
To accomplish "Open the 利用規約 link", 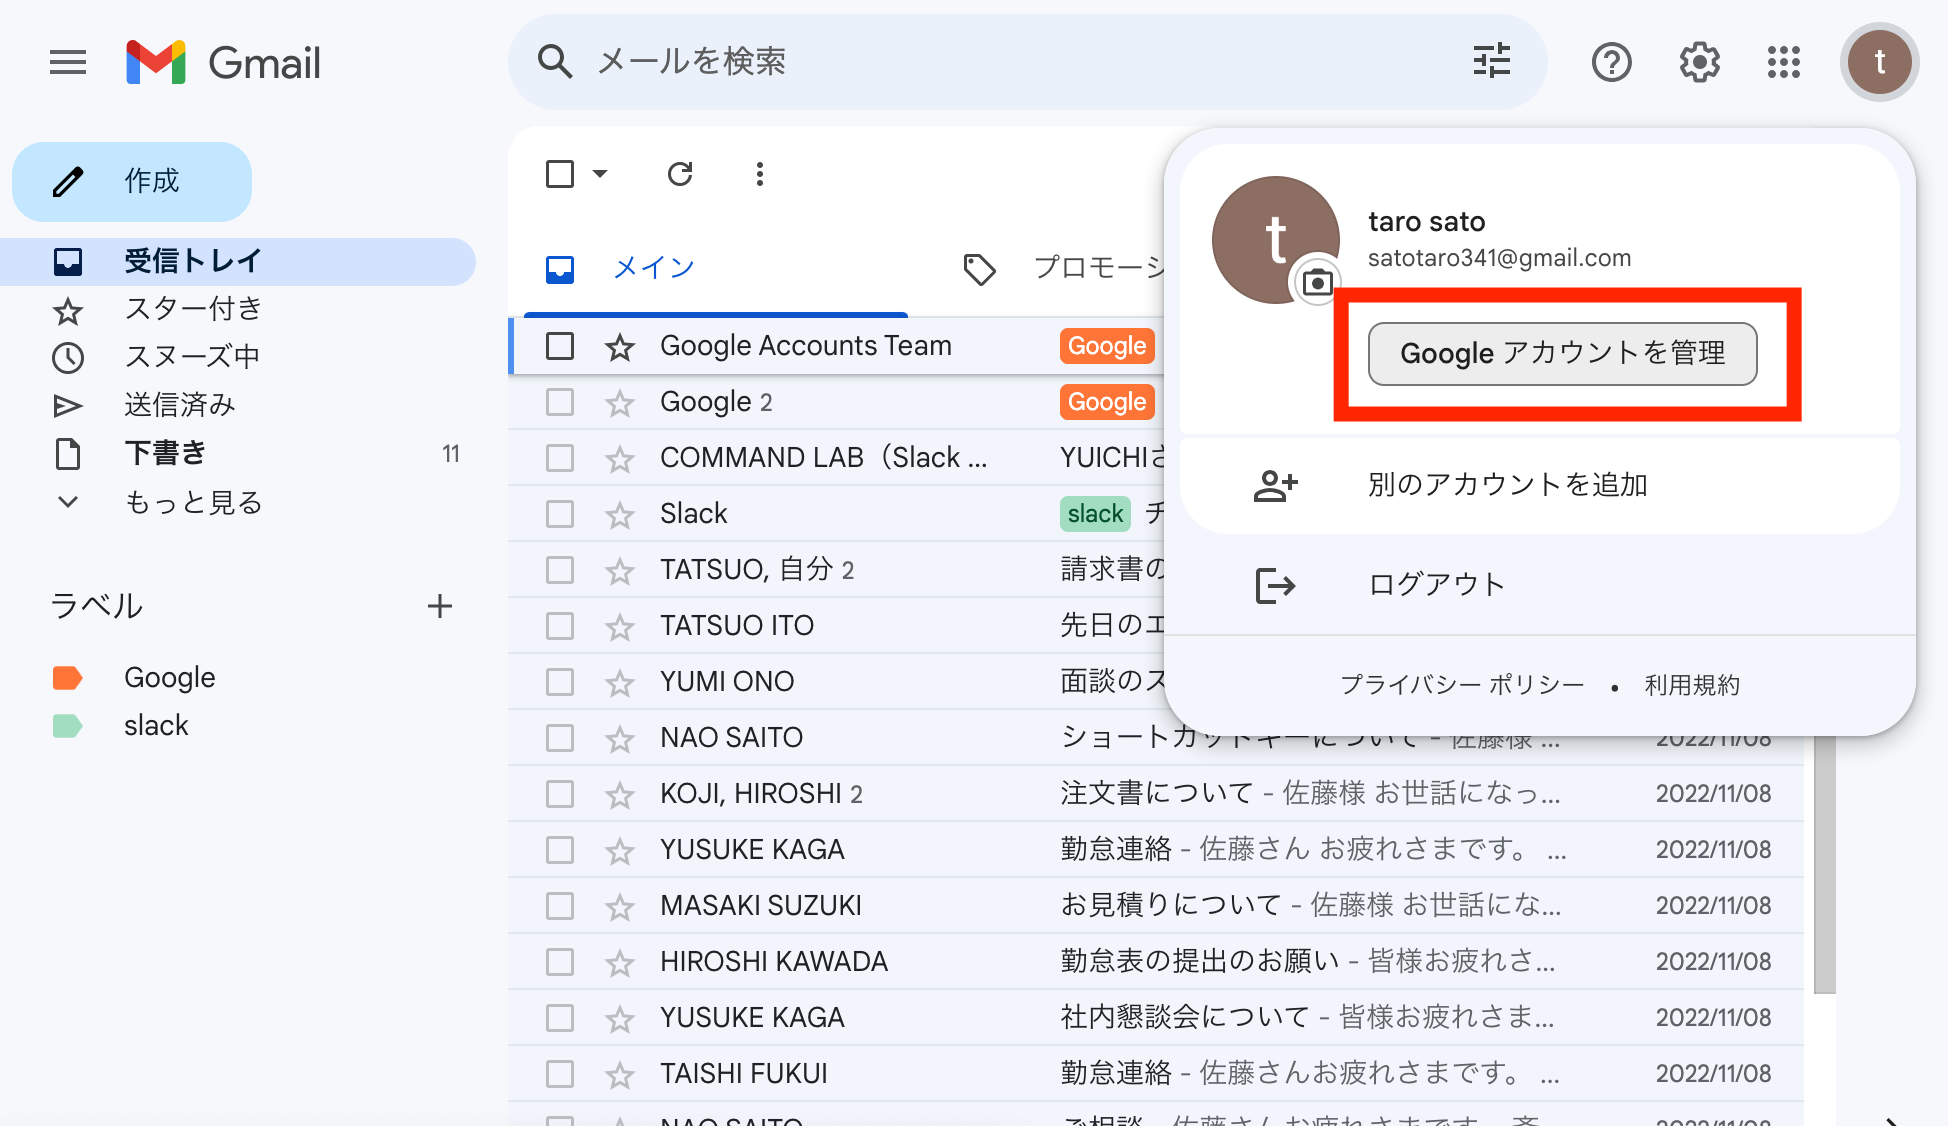I will [x=1692, y=685].
